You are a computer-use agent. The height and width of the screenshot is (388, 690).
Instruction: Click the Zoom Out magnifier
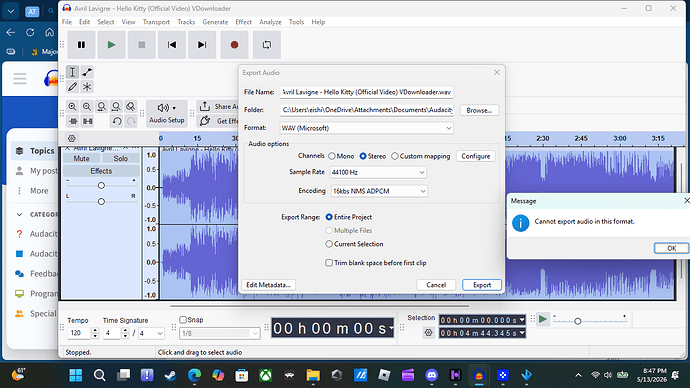(x=87, y=106)
